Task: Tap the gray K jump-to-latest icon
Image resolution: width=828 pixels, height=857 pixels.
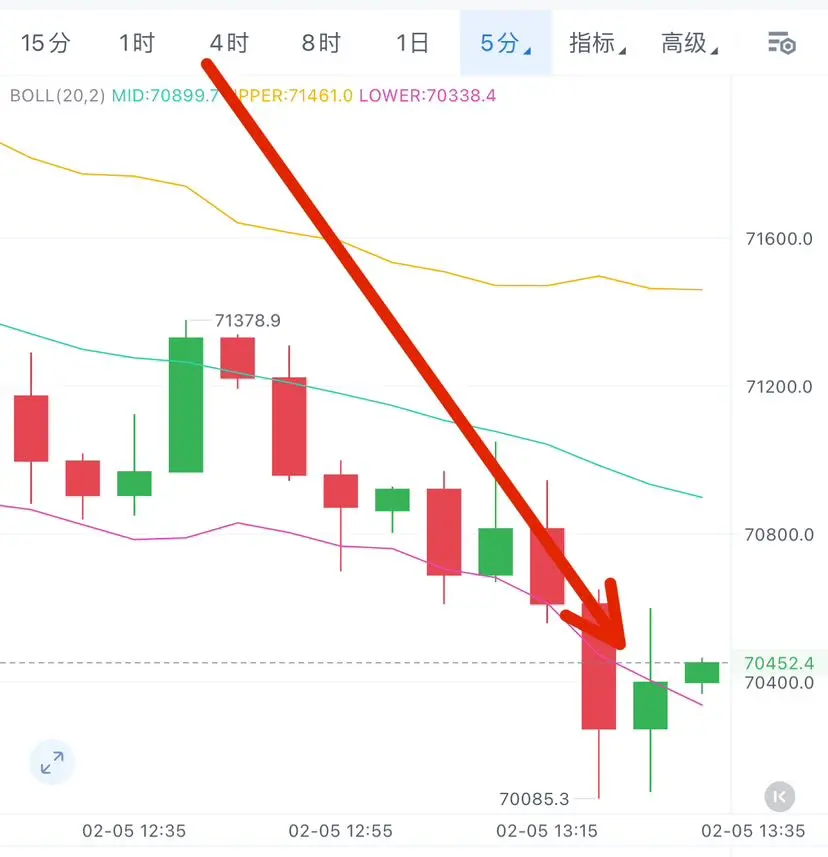Action: click(x=779, y=797)
